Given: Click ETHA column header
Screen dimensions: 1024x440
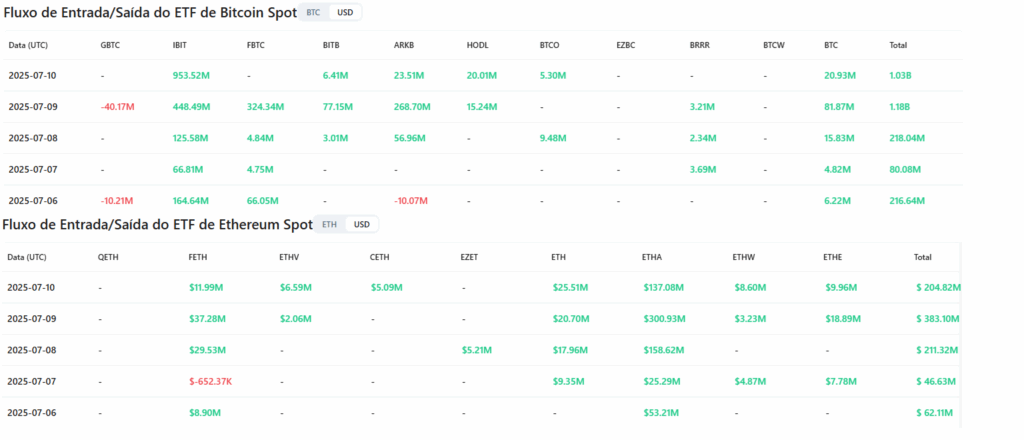Looking at the screenshot, I should coord(652,257).
